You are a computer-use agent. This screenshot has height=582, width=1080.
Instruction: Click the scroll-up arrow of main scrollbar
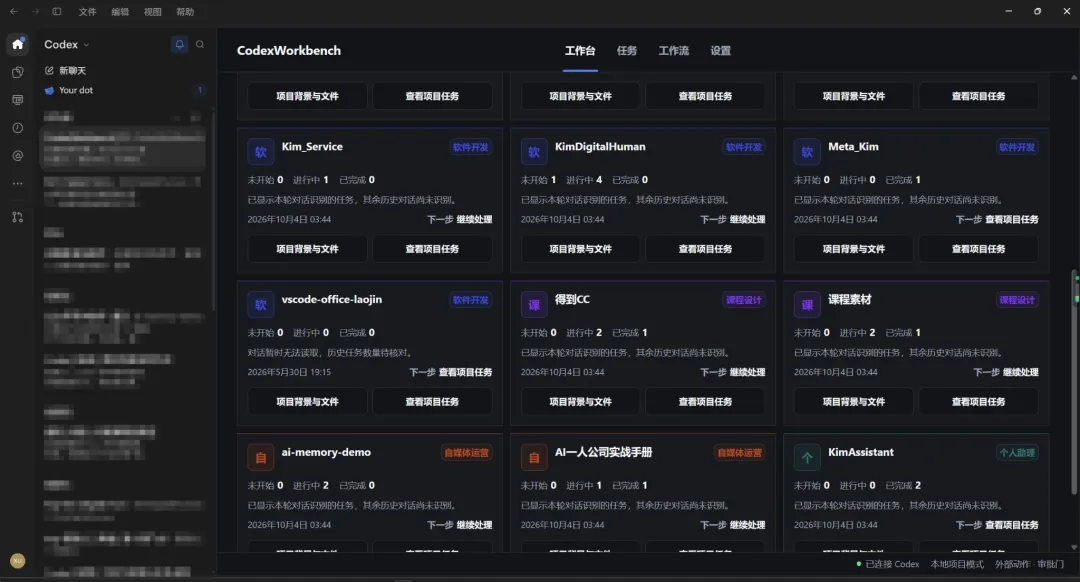coord(1074,78)
